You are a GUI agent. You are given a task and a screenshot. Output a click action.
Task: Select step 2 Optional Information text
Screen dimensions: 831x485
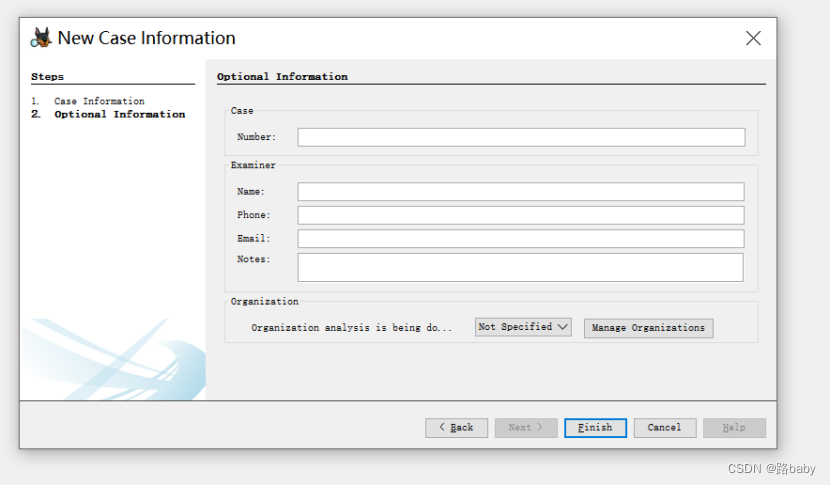(120, 114)
